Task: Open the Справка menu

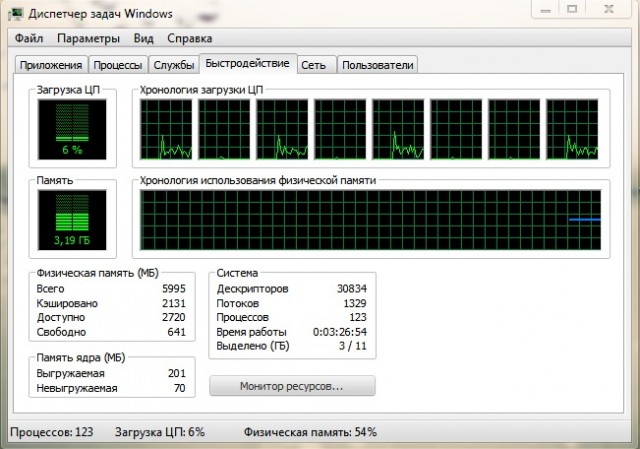Action: pyautogui.click(x=189, y=38)
